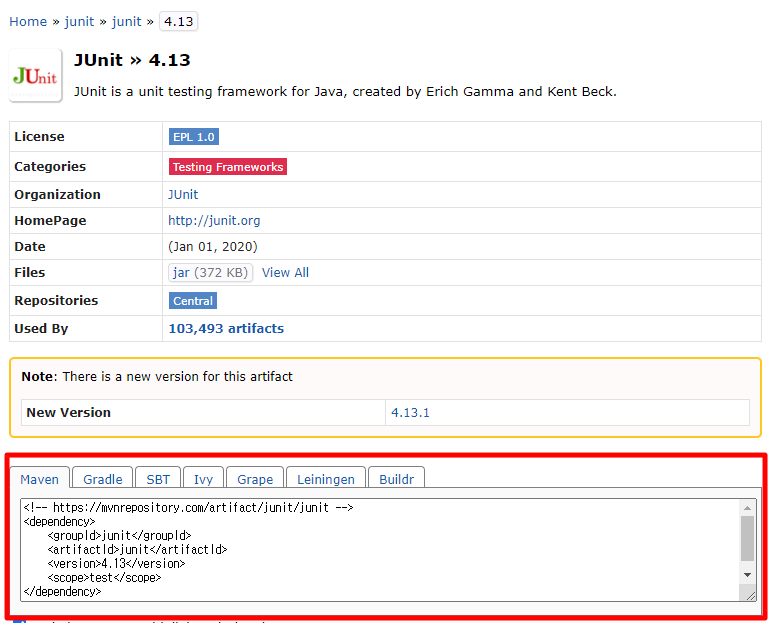This screenshot has width=769, height=623.
Task: Click the HomePage row label
Action: coord(50,221)
